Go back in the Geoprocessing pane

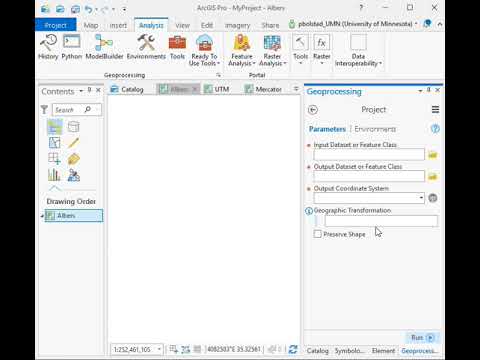pos(313,110)
